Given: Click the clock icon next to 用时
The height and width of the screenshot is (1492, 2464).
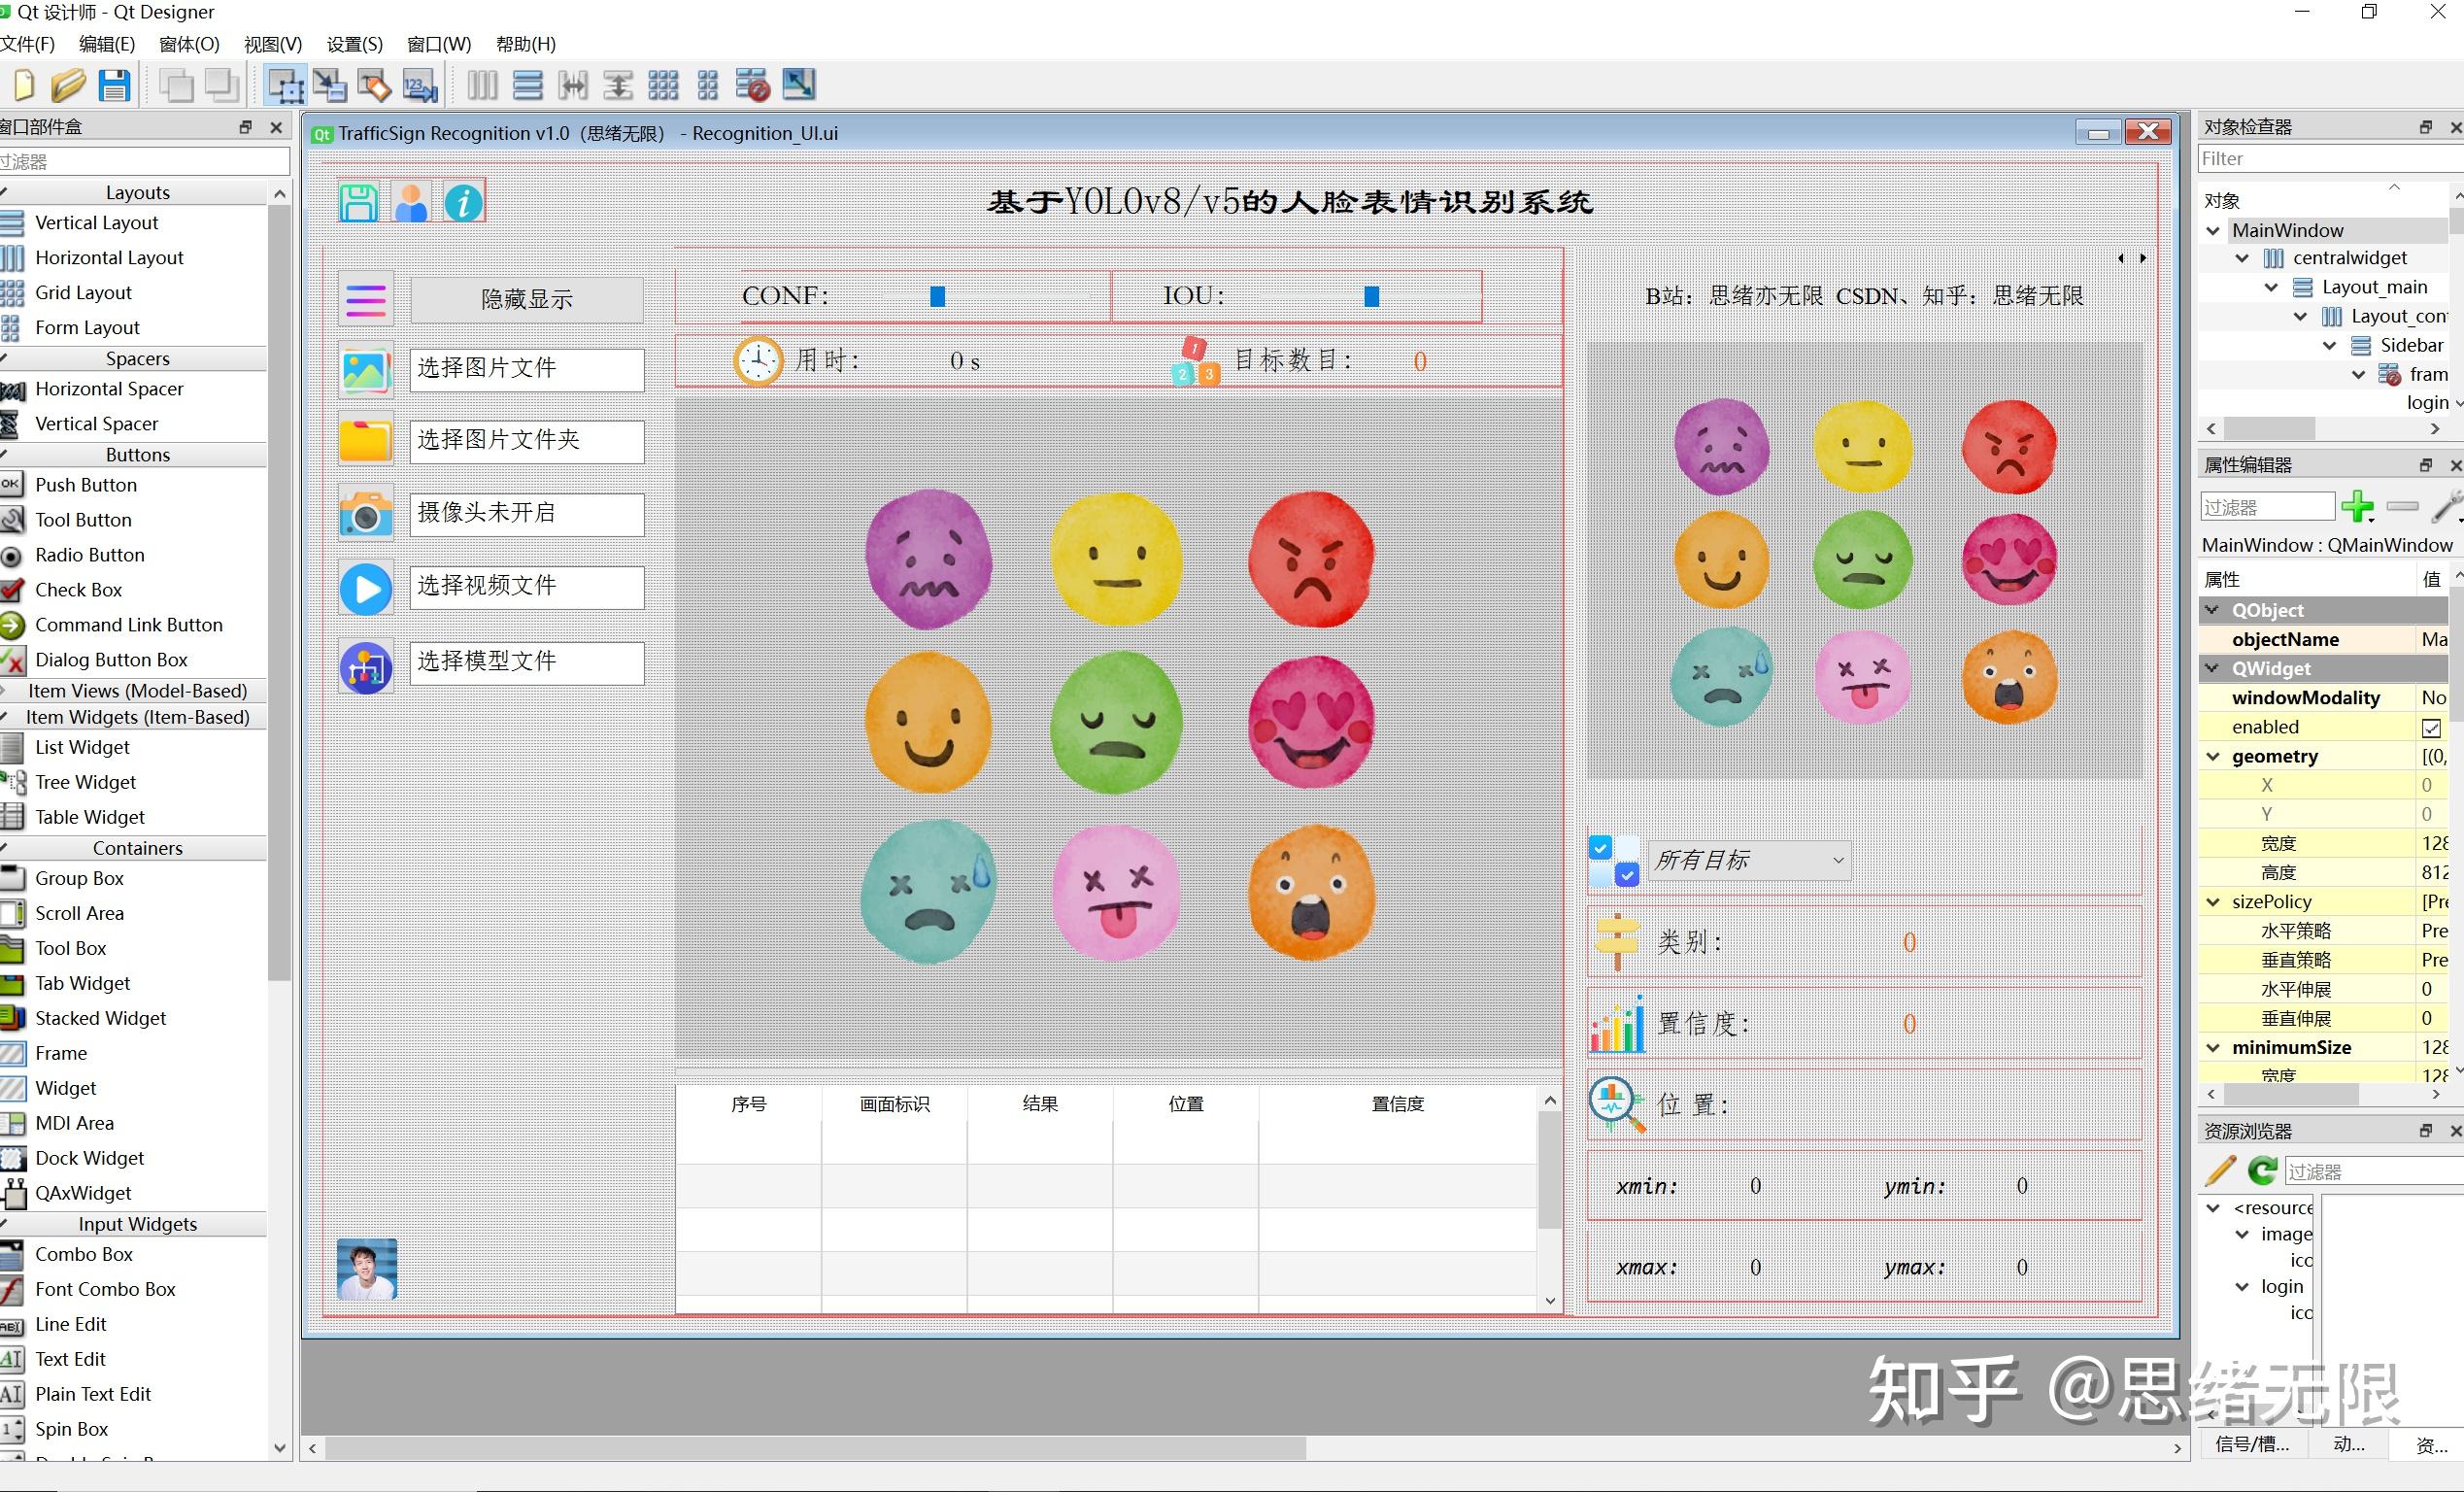Looking at the screenshot, I should tap(757, 360).
